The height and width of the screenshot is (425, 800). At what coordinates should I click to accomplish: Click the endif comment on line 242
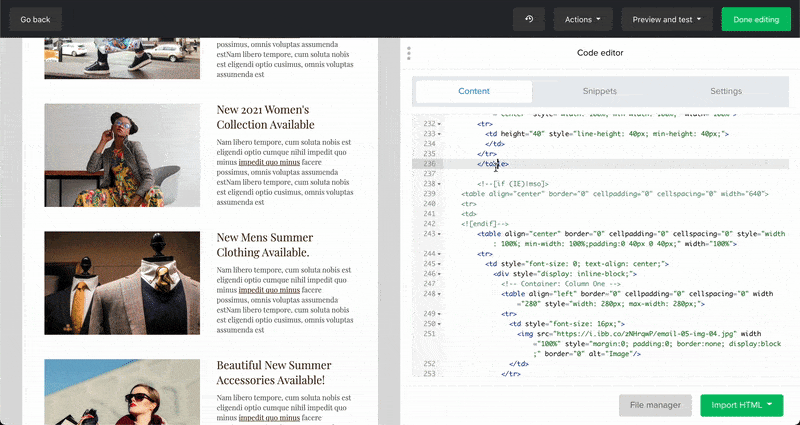(485, 224)
